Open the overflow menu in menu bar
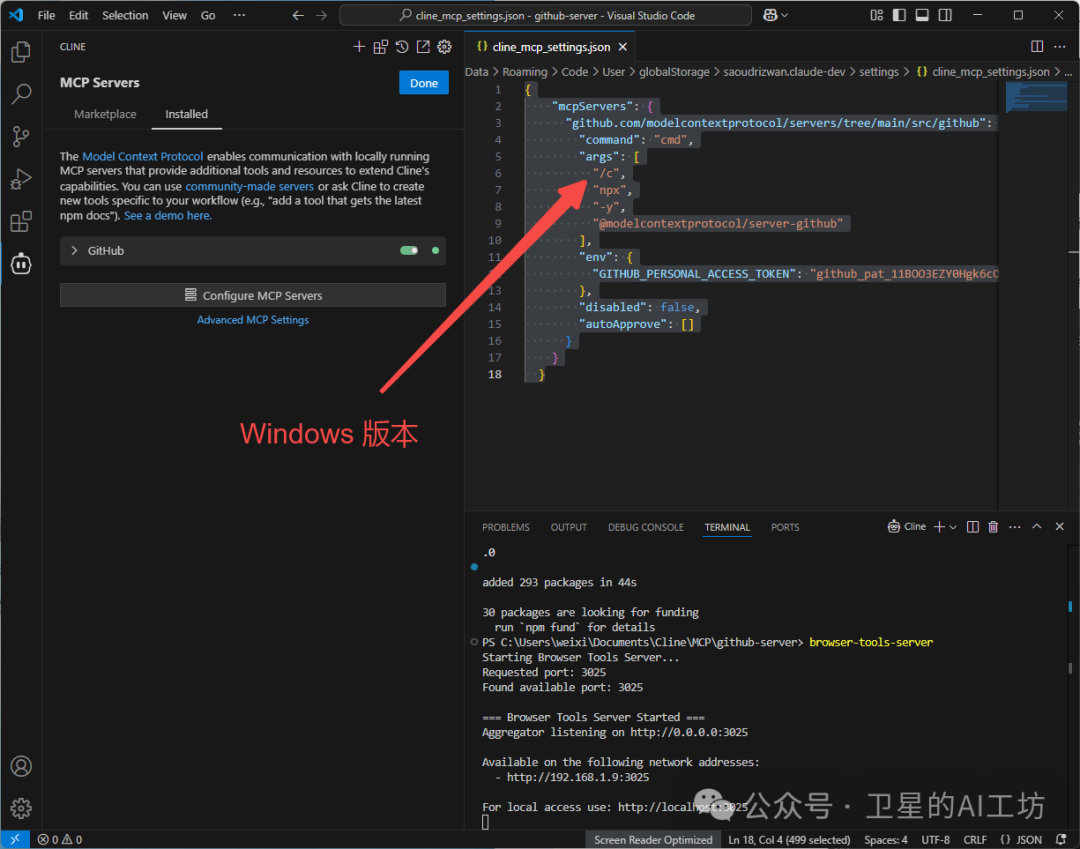1080x849 pixels. (x=239, y=15)
